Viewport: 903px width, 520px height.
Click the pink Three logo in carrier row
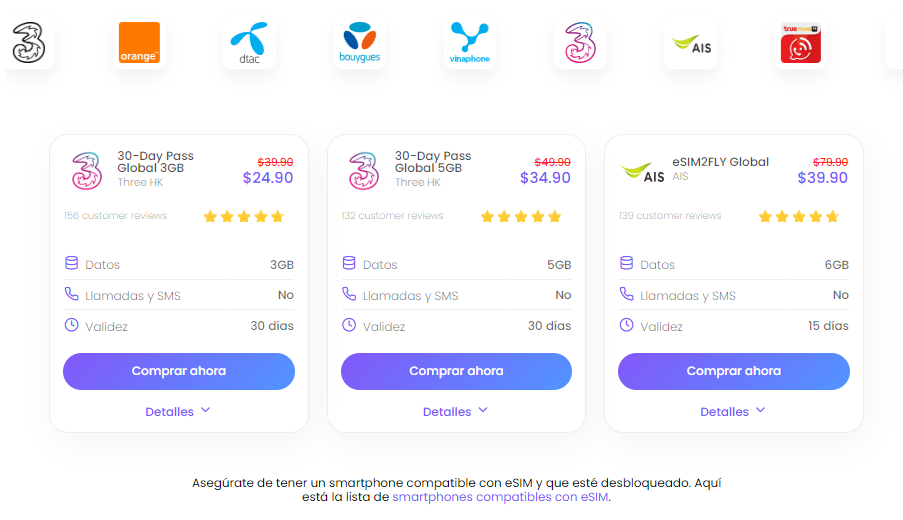click(580, 44)
